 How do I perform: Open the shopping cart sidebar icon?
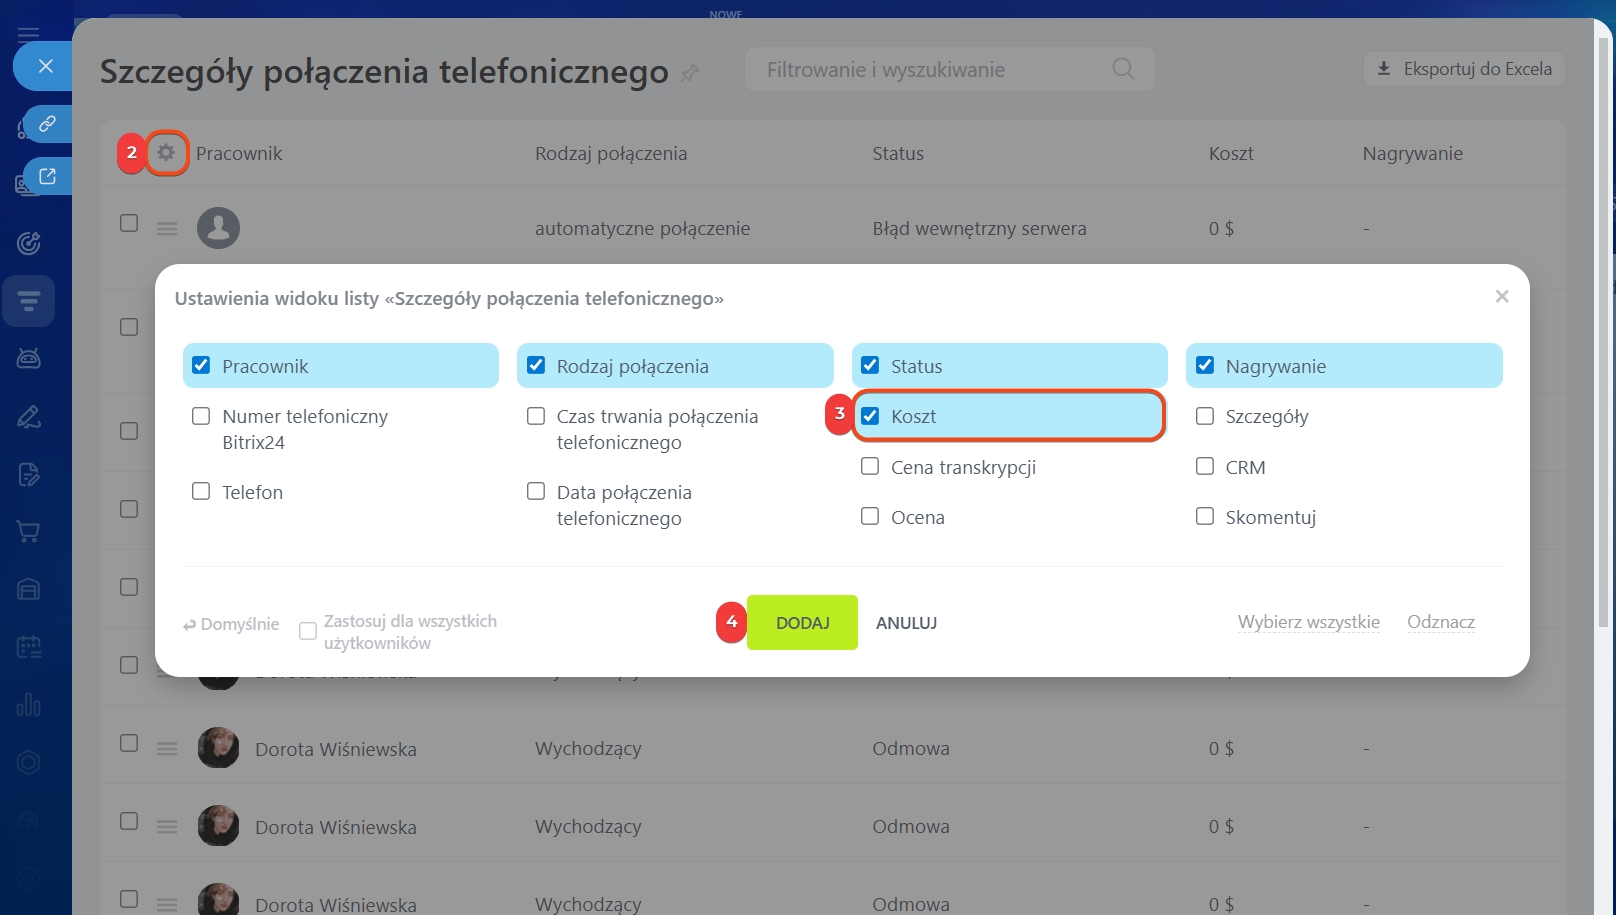point(29,532)
